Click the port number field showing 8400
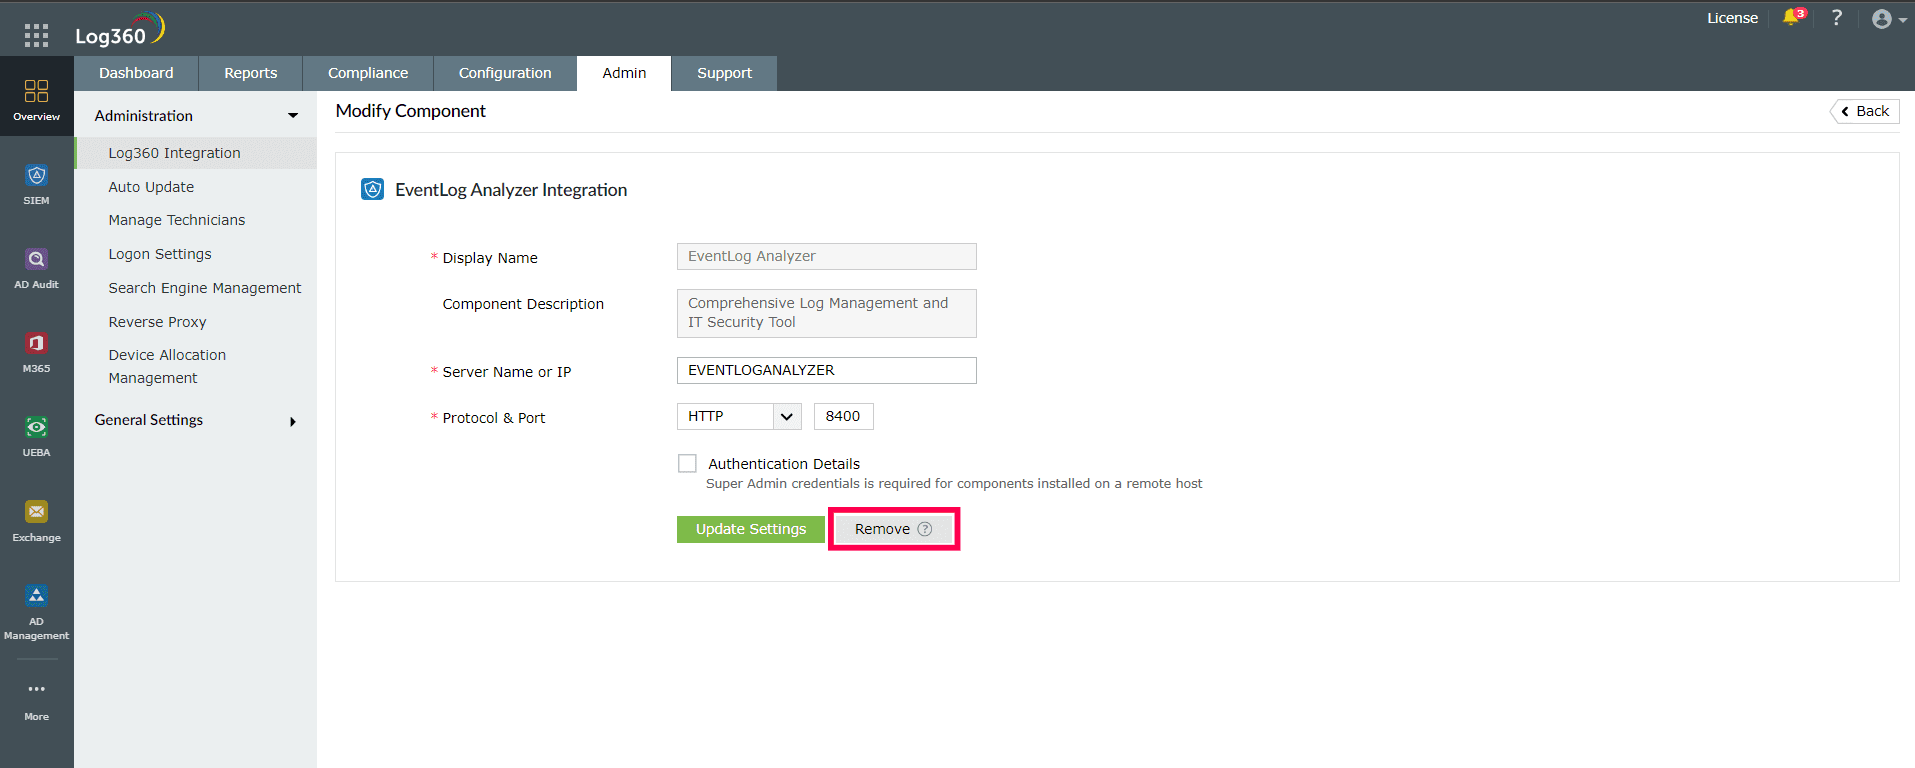This screenshot has height=768, width=1915. tap(844, 416)
